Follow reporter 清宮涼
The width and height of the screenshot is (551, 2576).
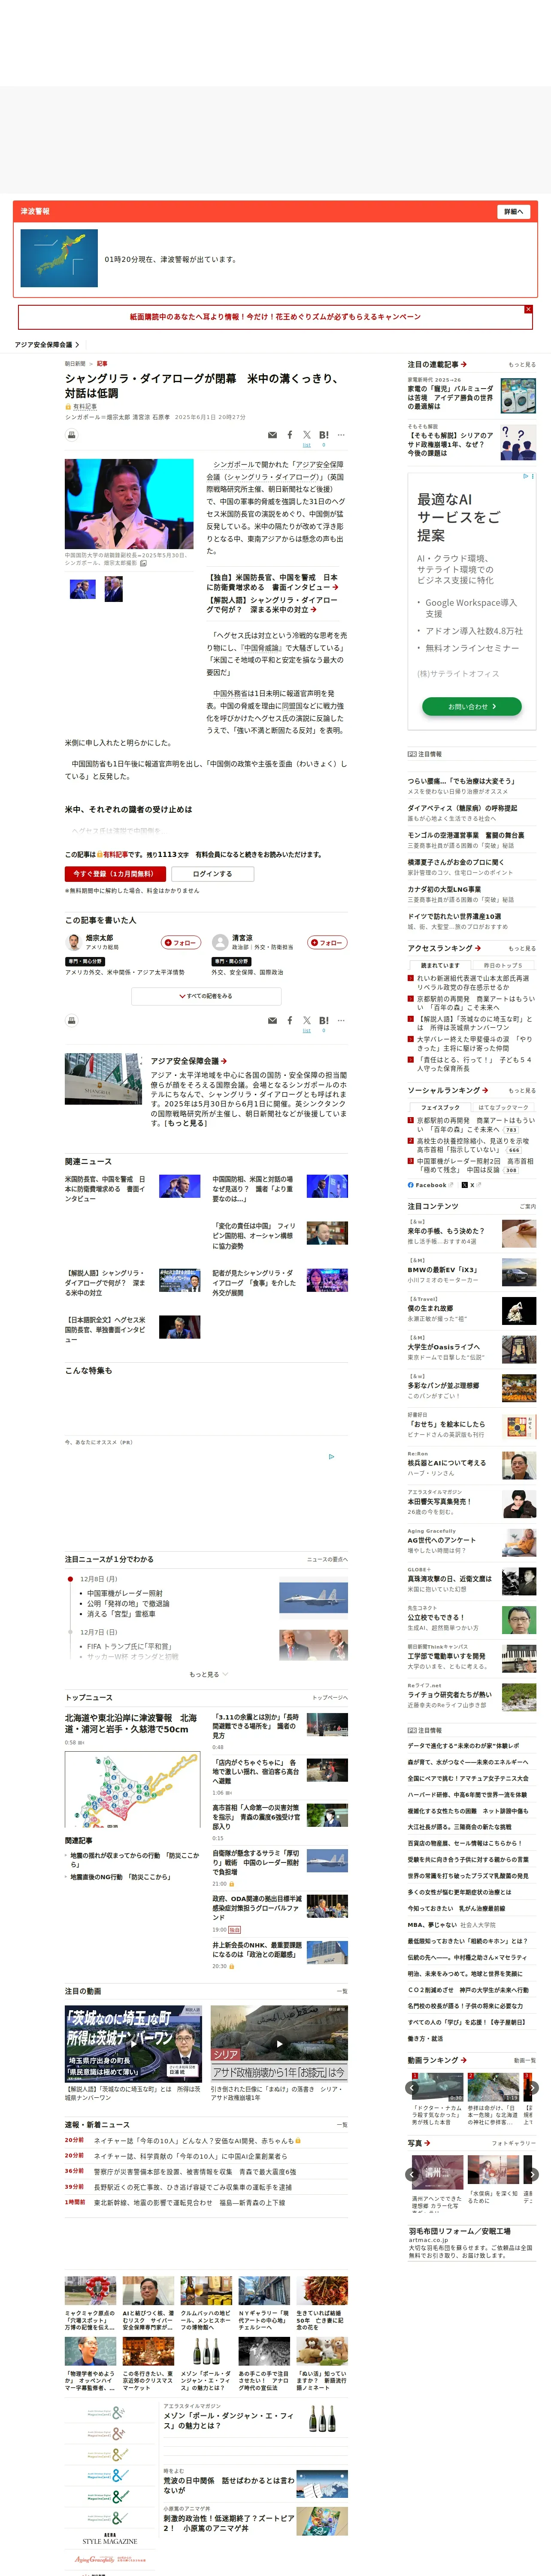tap(327, 943)
